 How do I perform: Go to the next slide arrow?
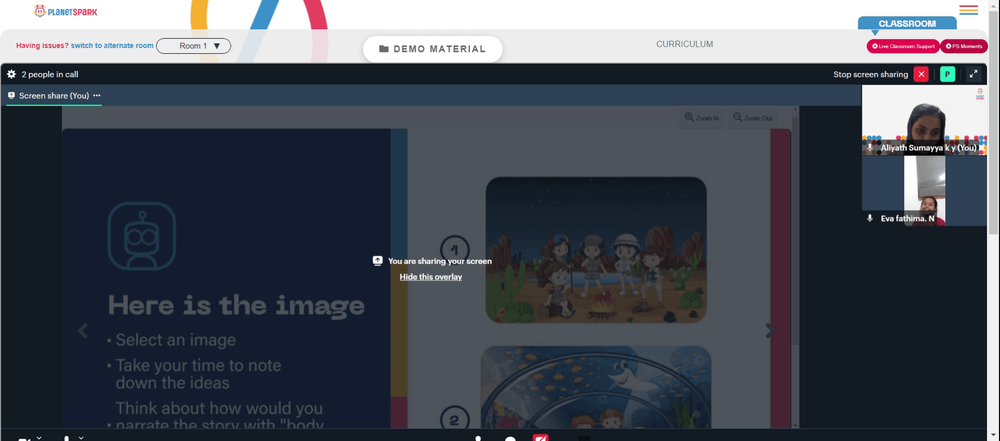769,331
